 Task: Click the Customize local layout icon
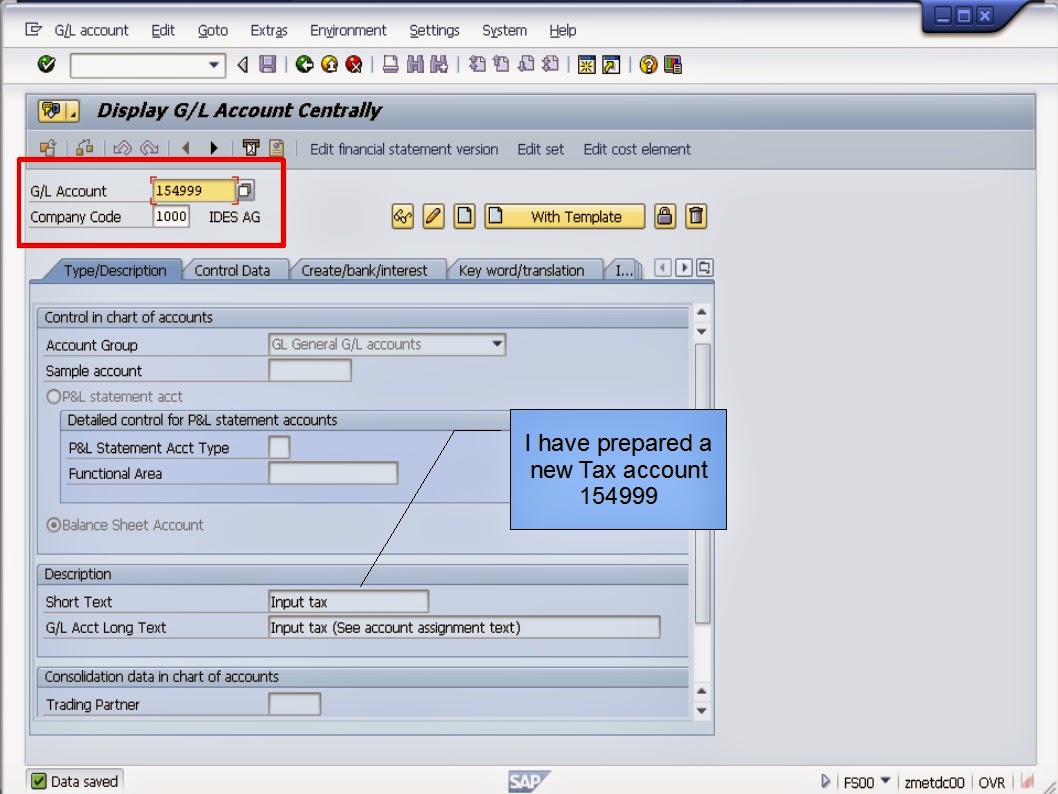pyautogui.click(x=673, y=65)
